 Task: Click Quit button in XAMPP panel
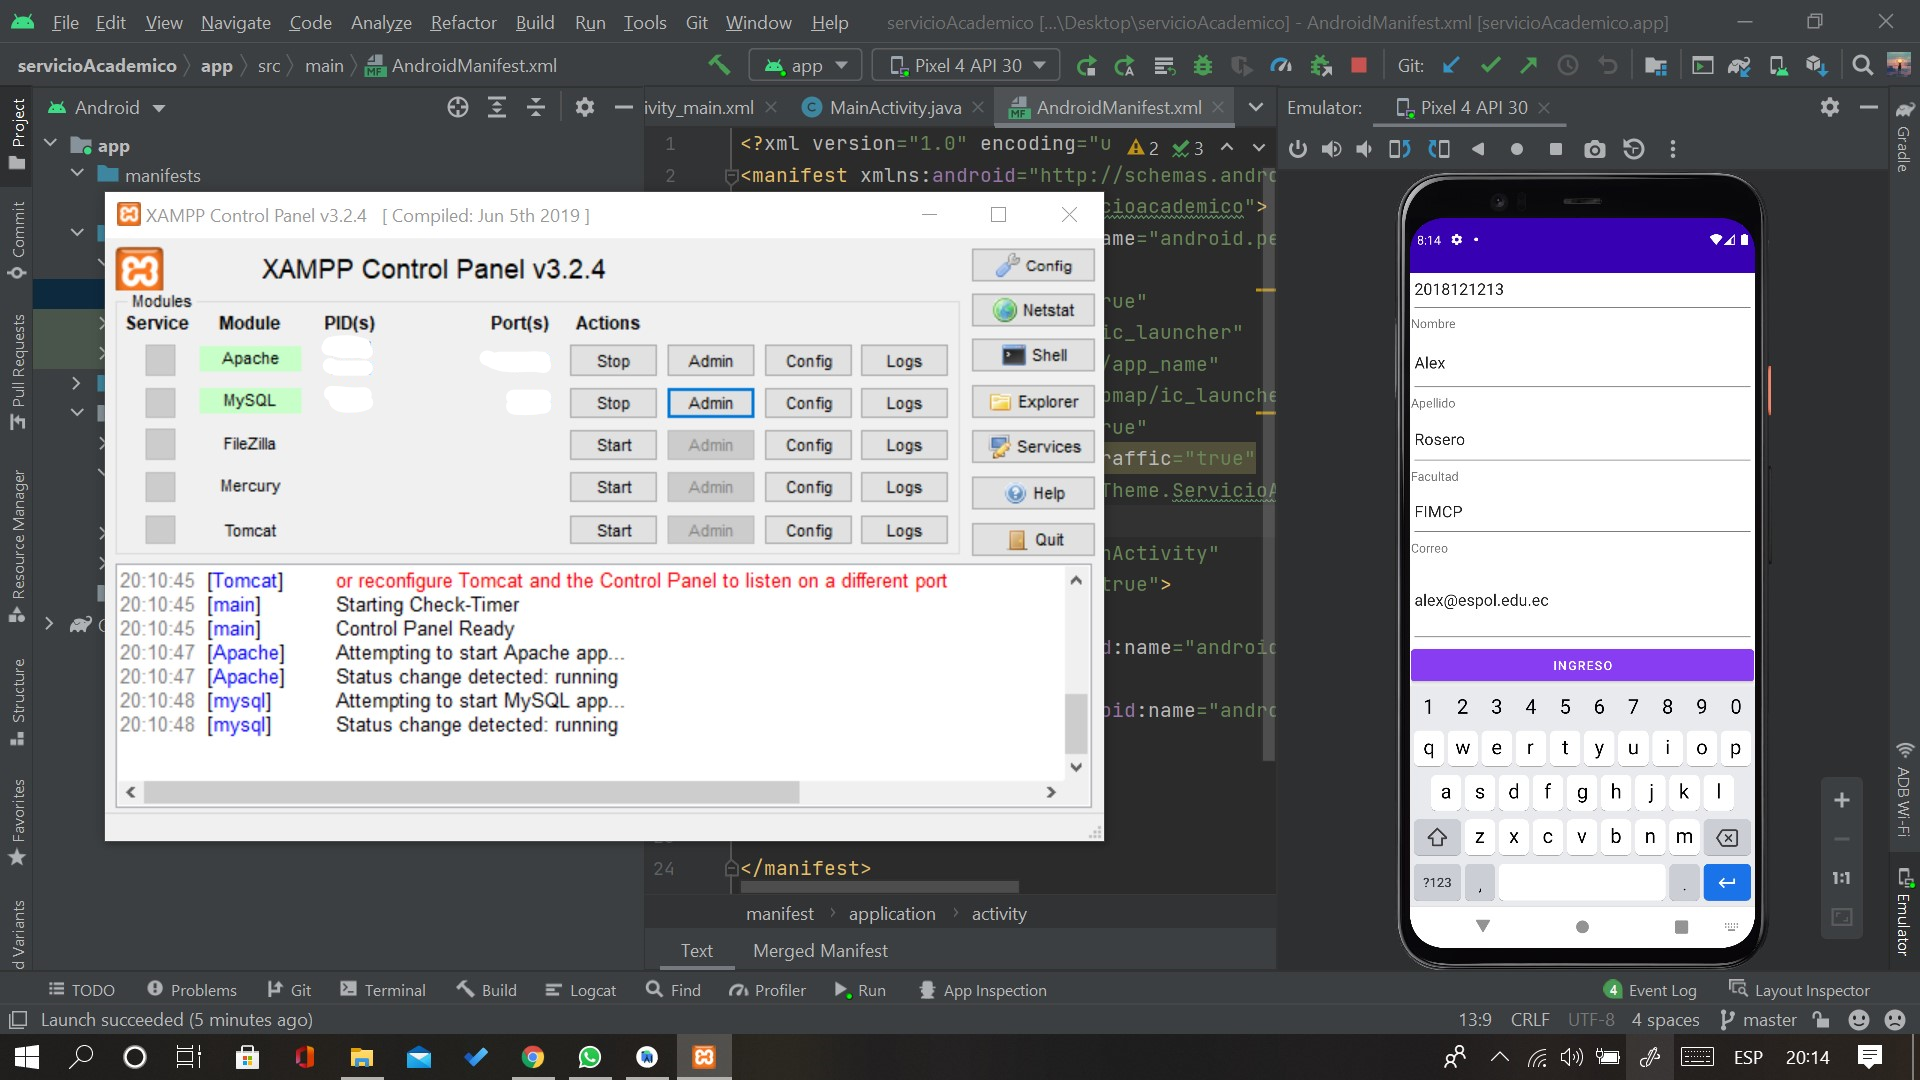1033,540
